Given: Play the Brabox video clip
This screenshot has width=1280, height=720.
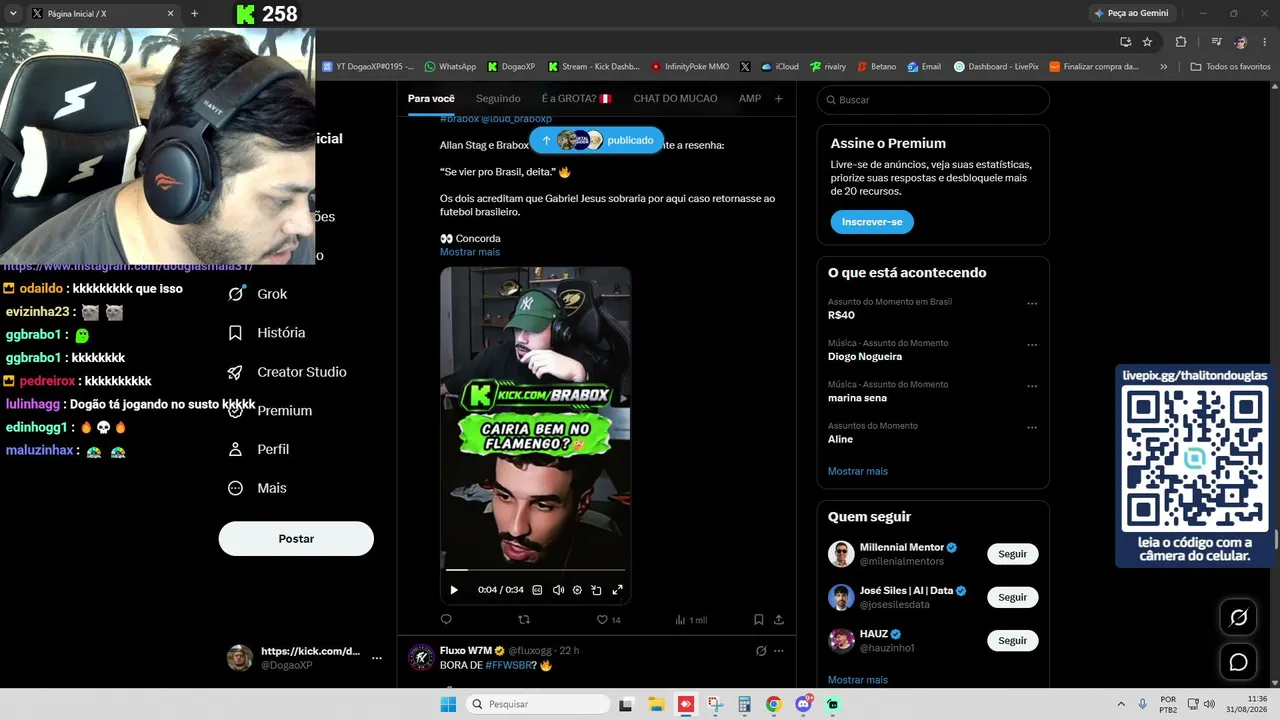Looking at the screenshot, I should (x=454, y=590).
